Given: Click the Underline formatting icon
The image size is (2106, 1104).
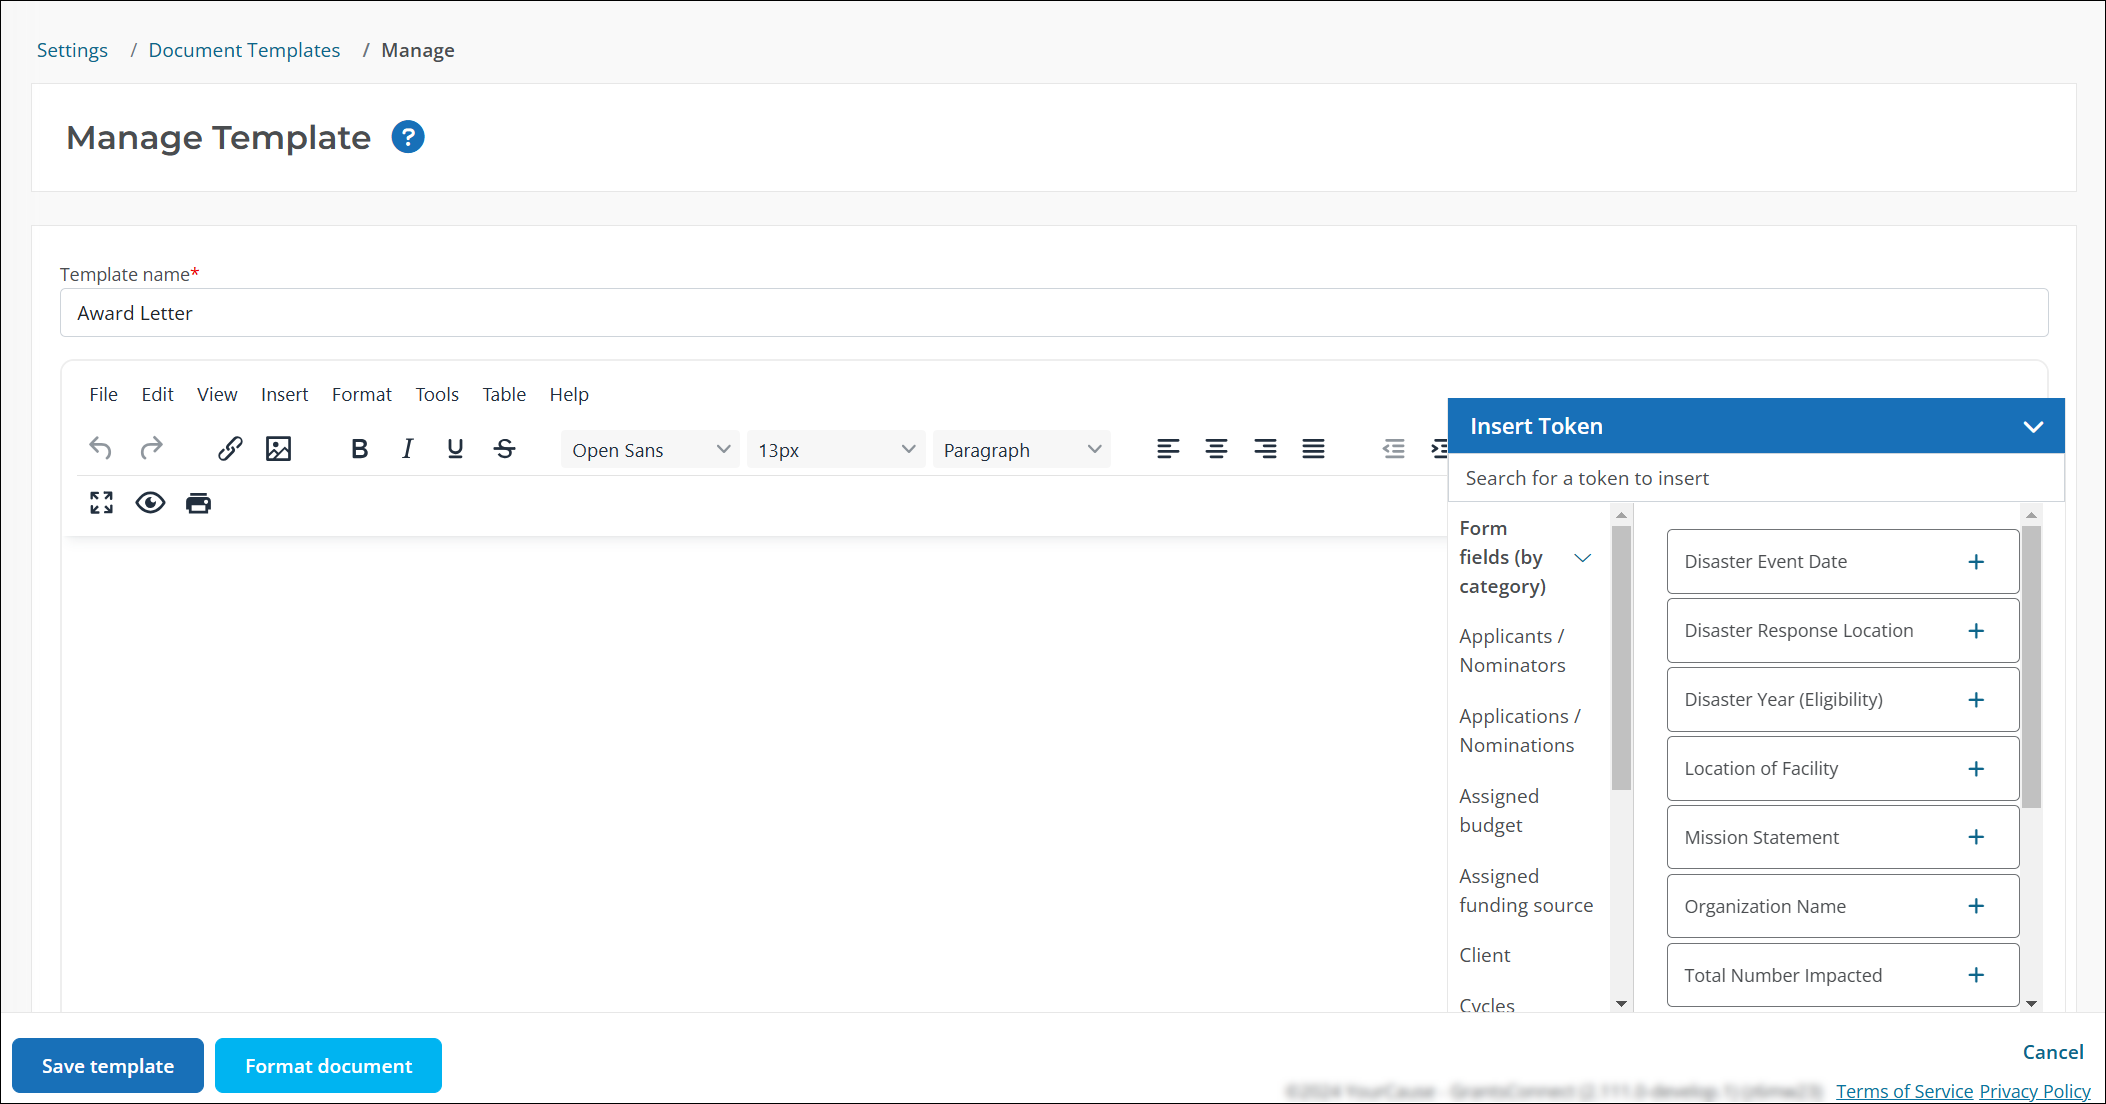Looking at the screenshot, I should point(454,450).
